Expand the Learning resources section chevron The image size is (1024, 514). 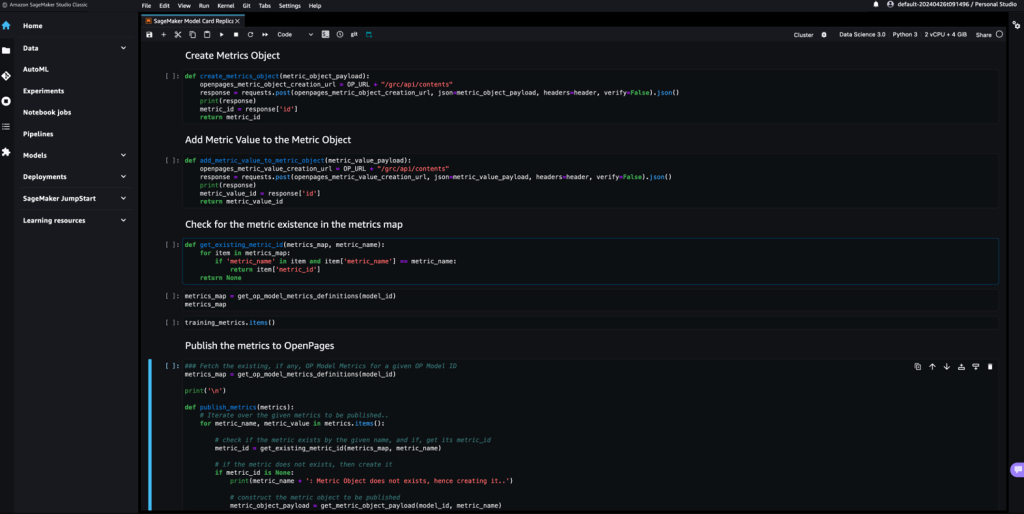point(123,221)
